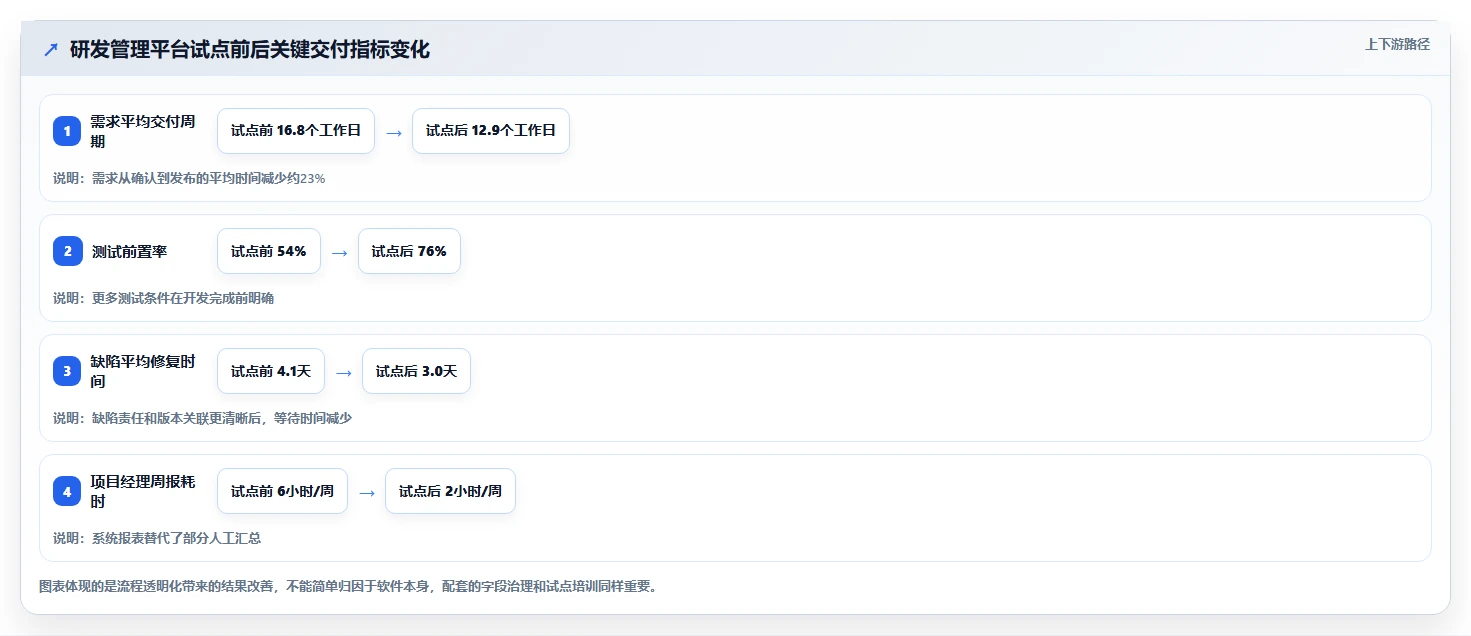Click the arrow between 16.8 and 12.9 workdays

394,132
